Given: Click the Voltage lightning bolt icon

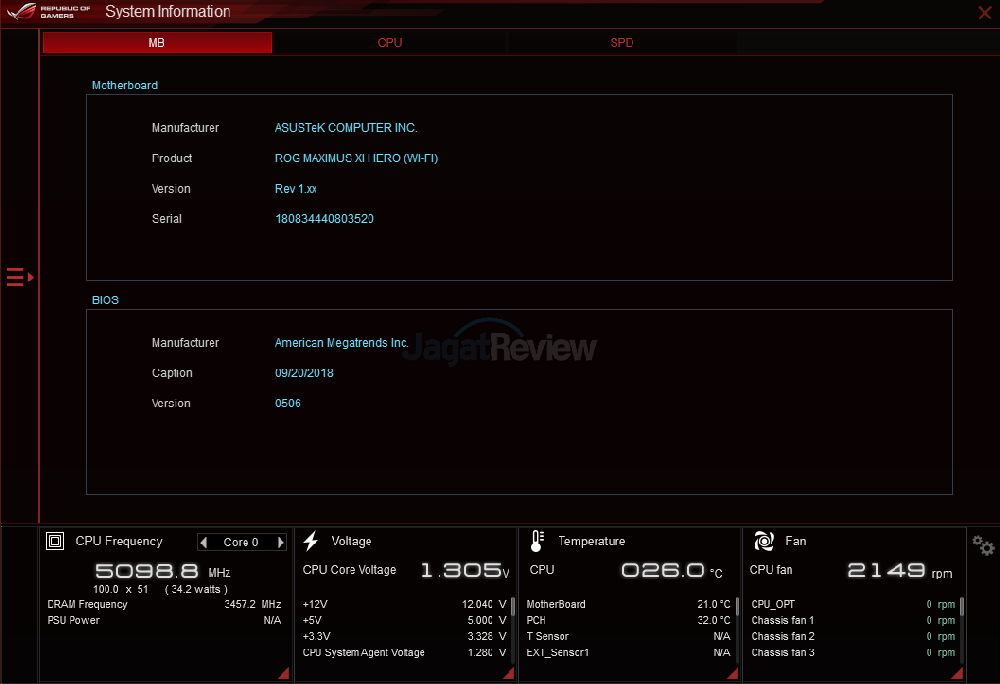Looking at the screenshot, I should click(311, 541).
